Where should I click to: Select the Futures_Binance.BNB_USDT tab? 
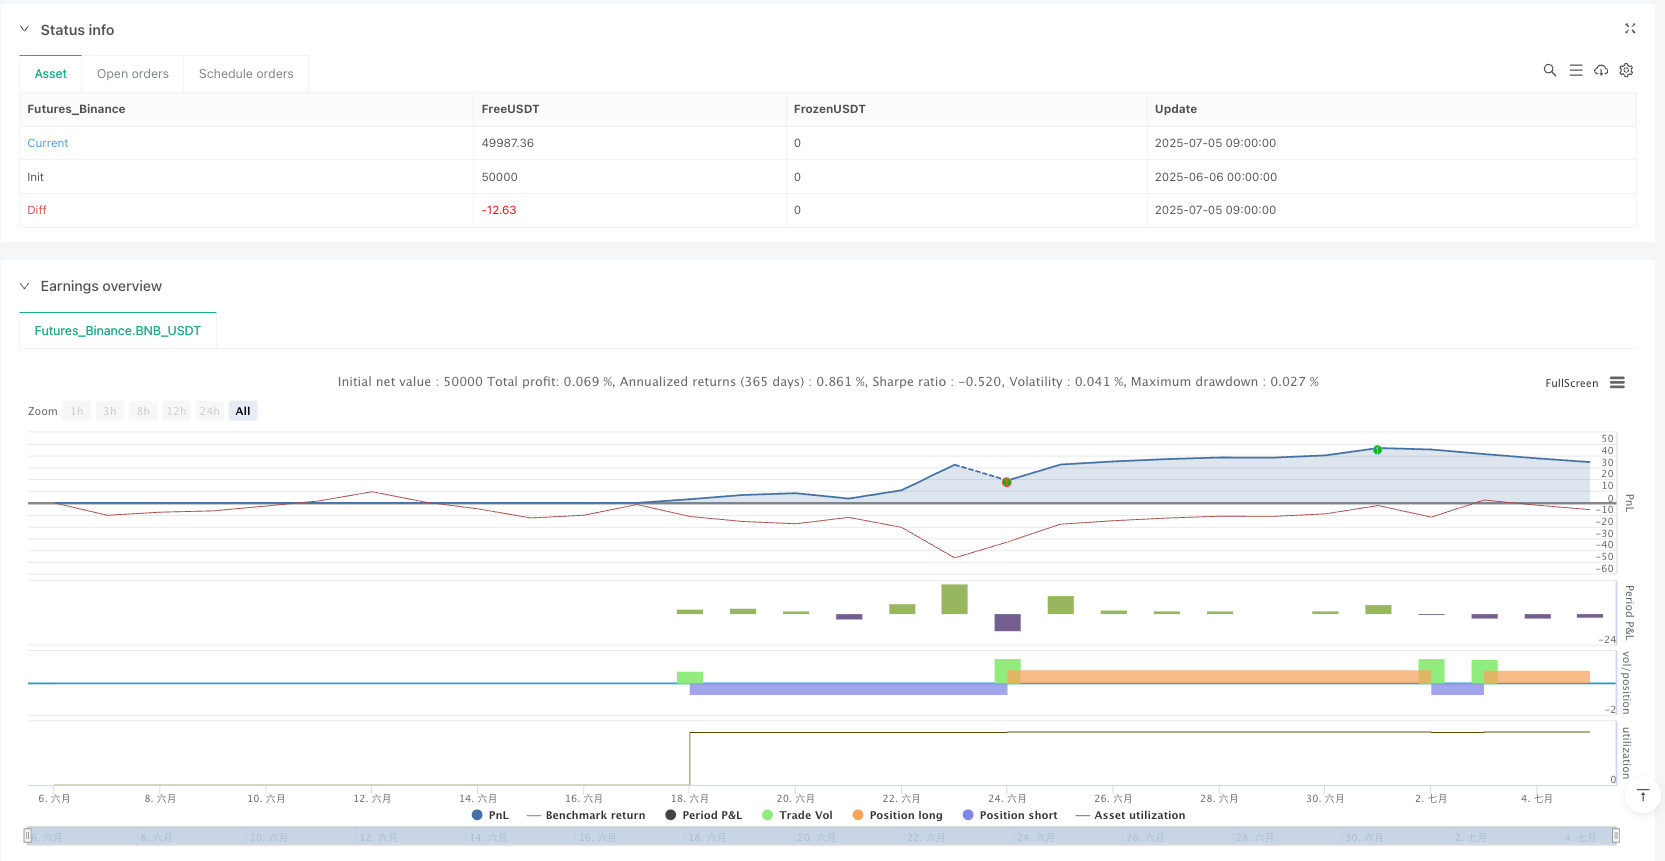click(118, 331)
